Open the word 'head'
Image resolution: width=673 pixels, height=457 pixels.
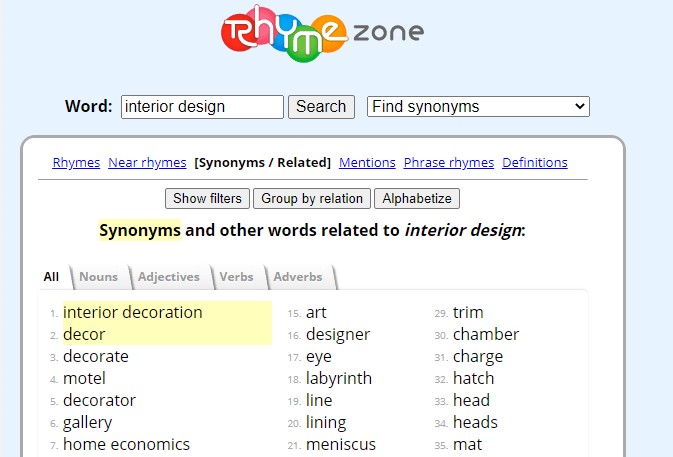471,400
